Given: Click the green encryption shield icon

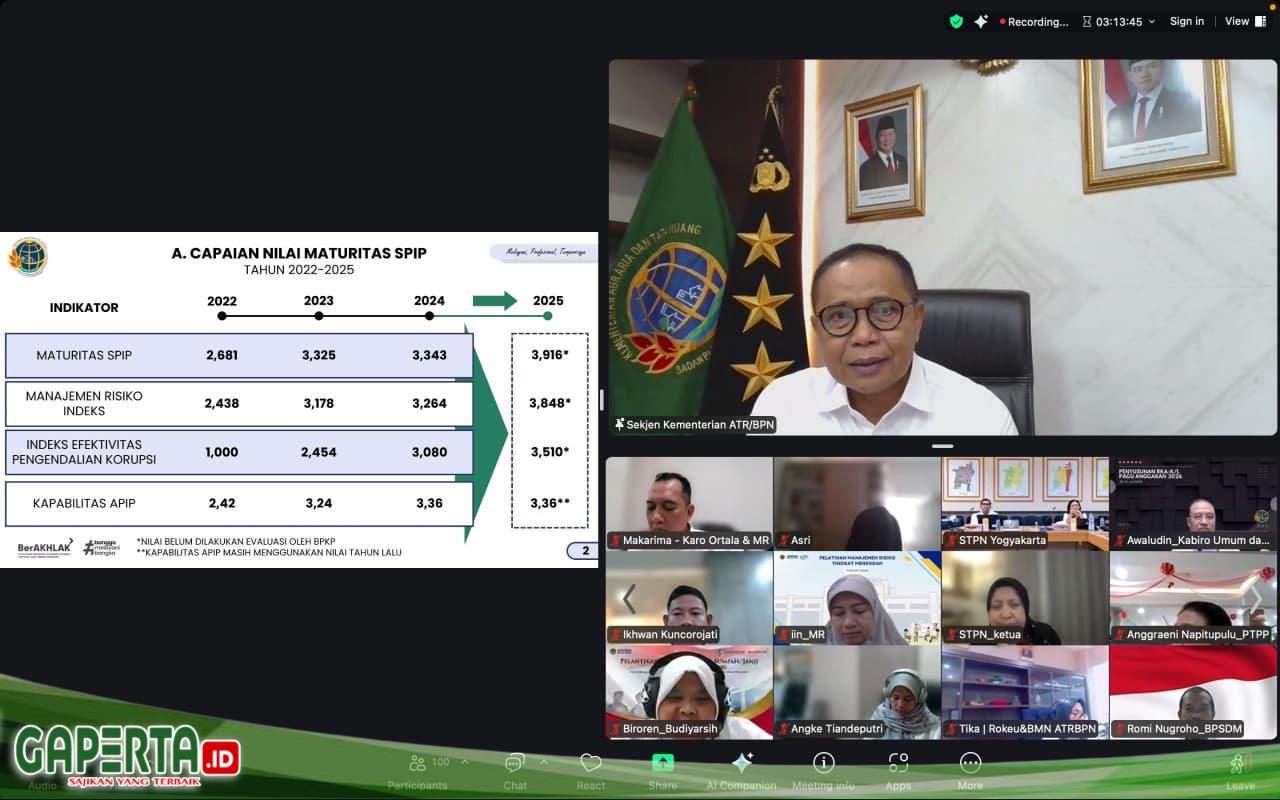Looking at the screenshot, I should pos(956,21).
